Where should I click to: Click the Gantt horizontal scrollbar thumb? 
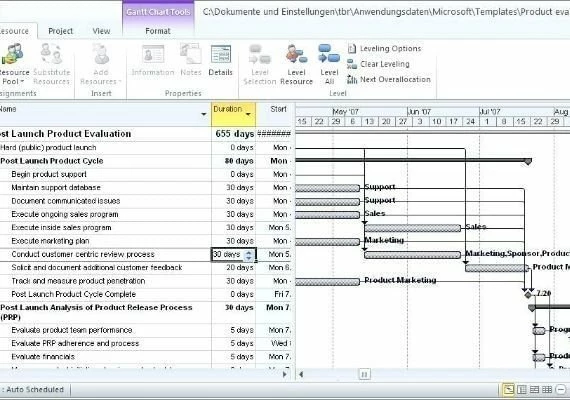(364, 374)
